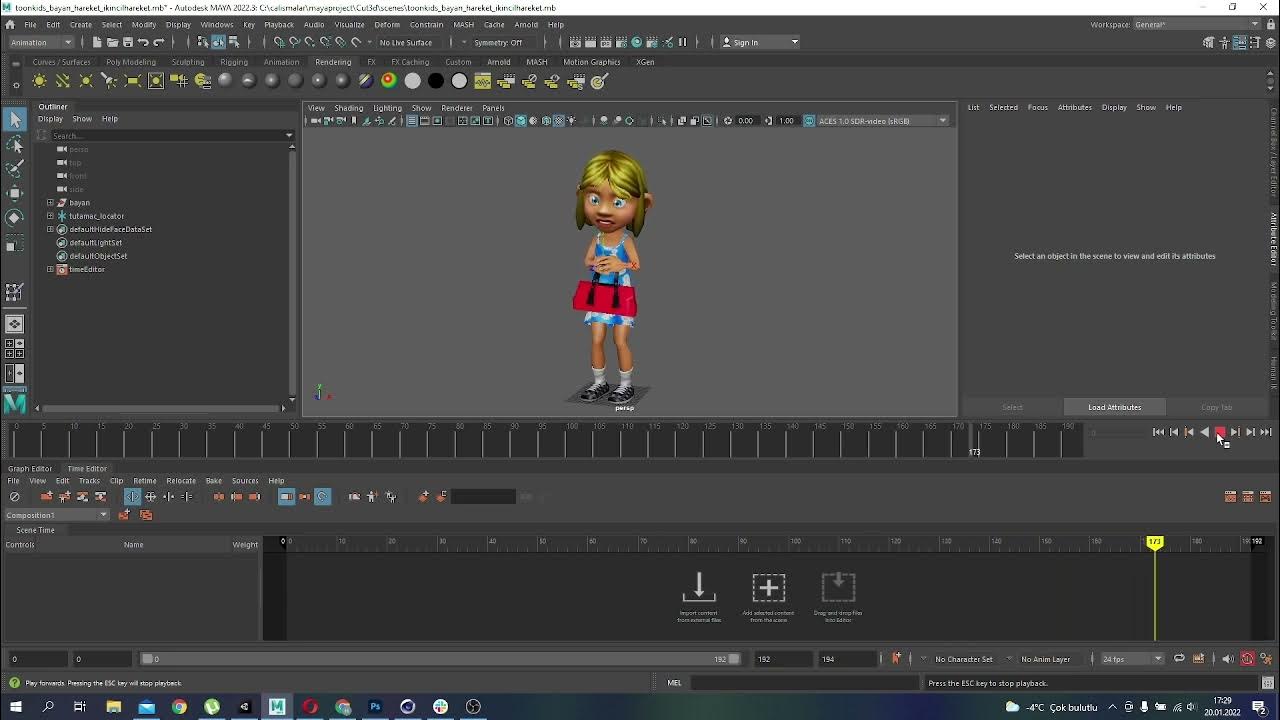Image resolution: width=1280 pixels, height=720 pixels.
Task: Click Import content from external files icon
Action: (699, 587)
